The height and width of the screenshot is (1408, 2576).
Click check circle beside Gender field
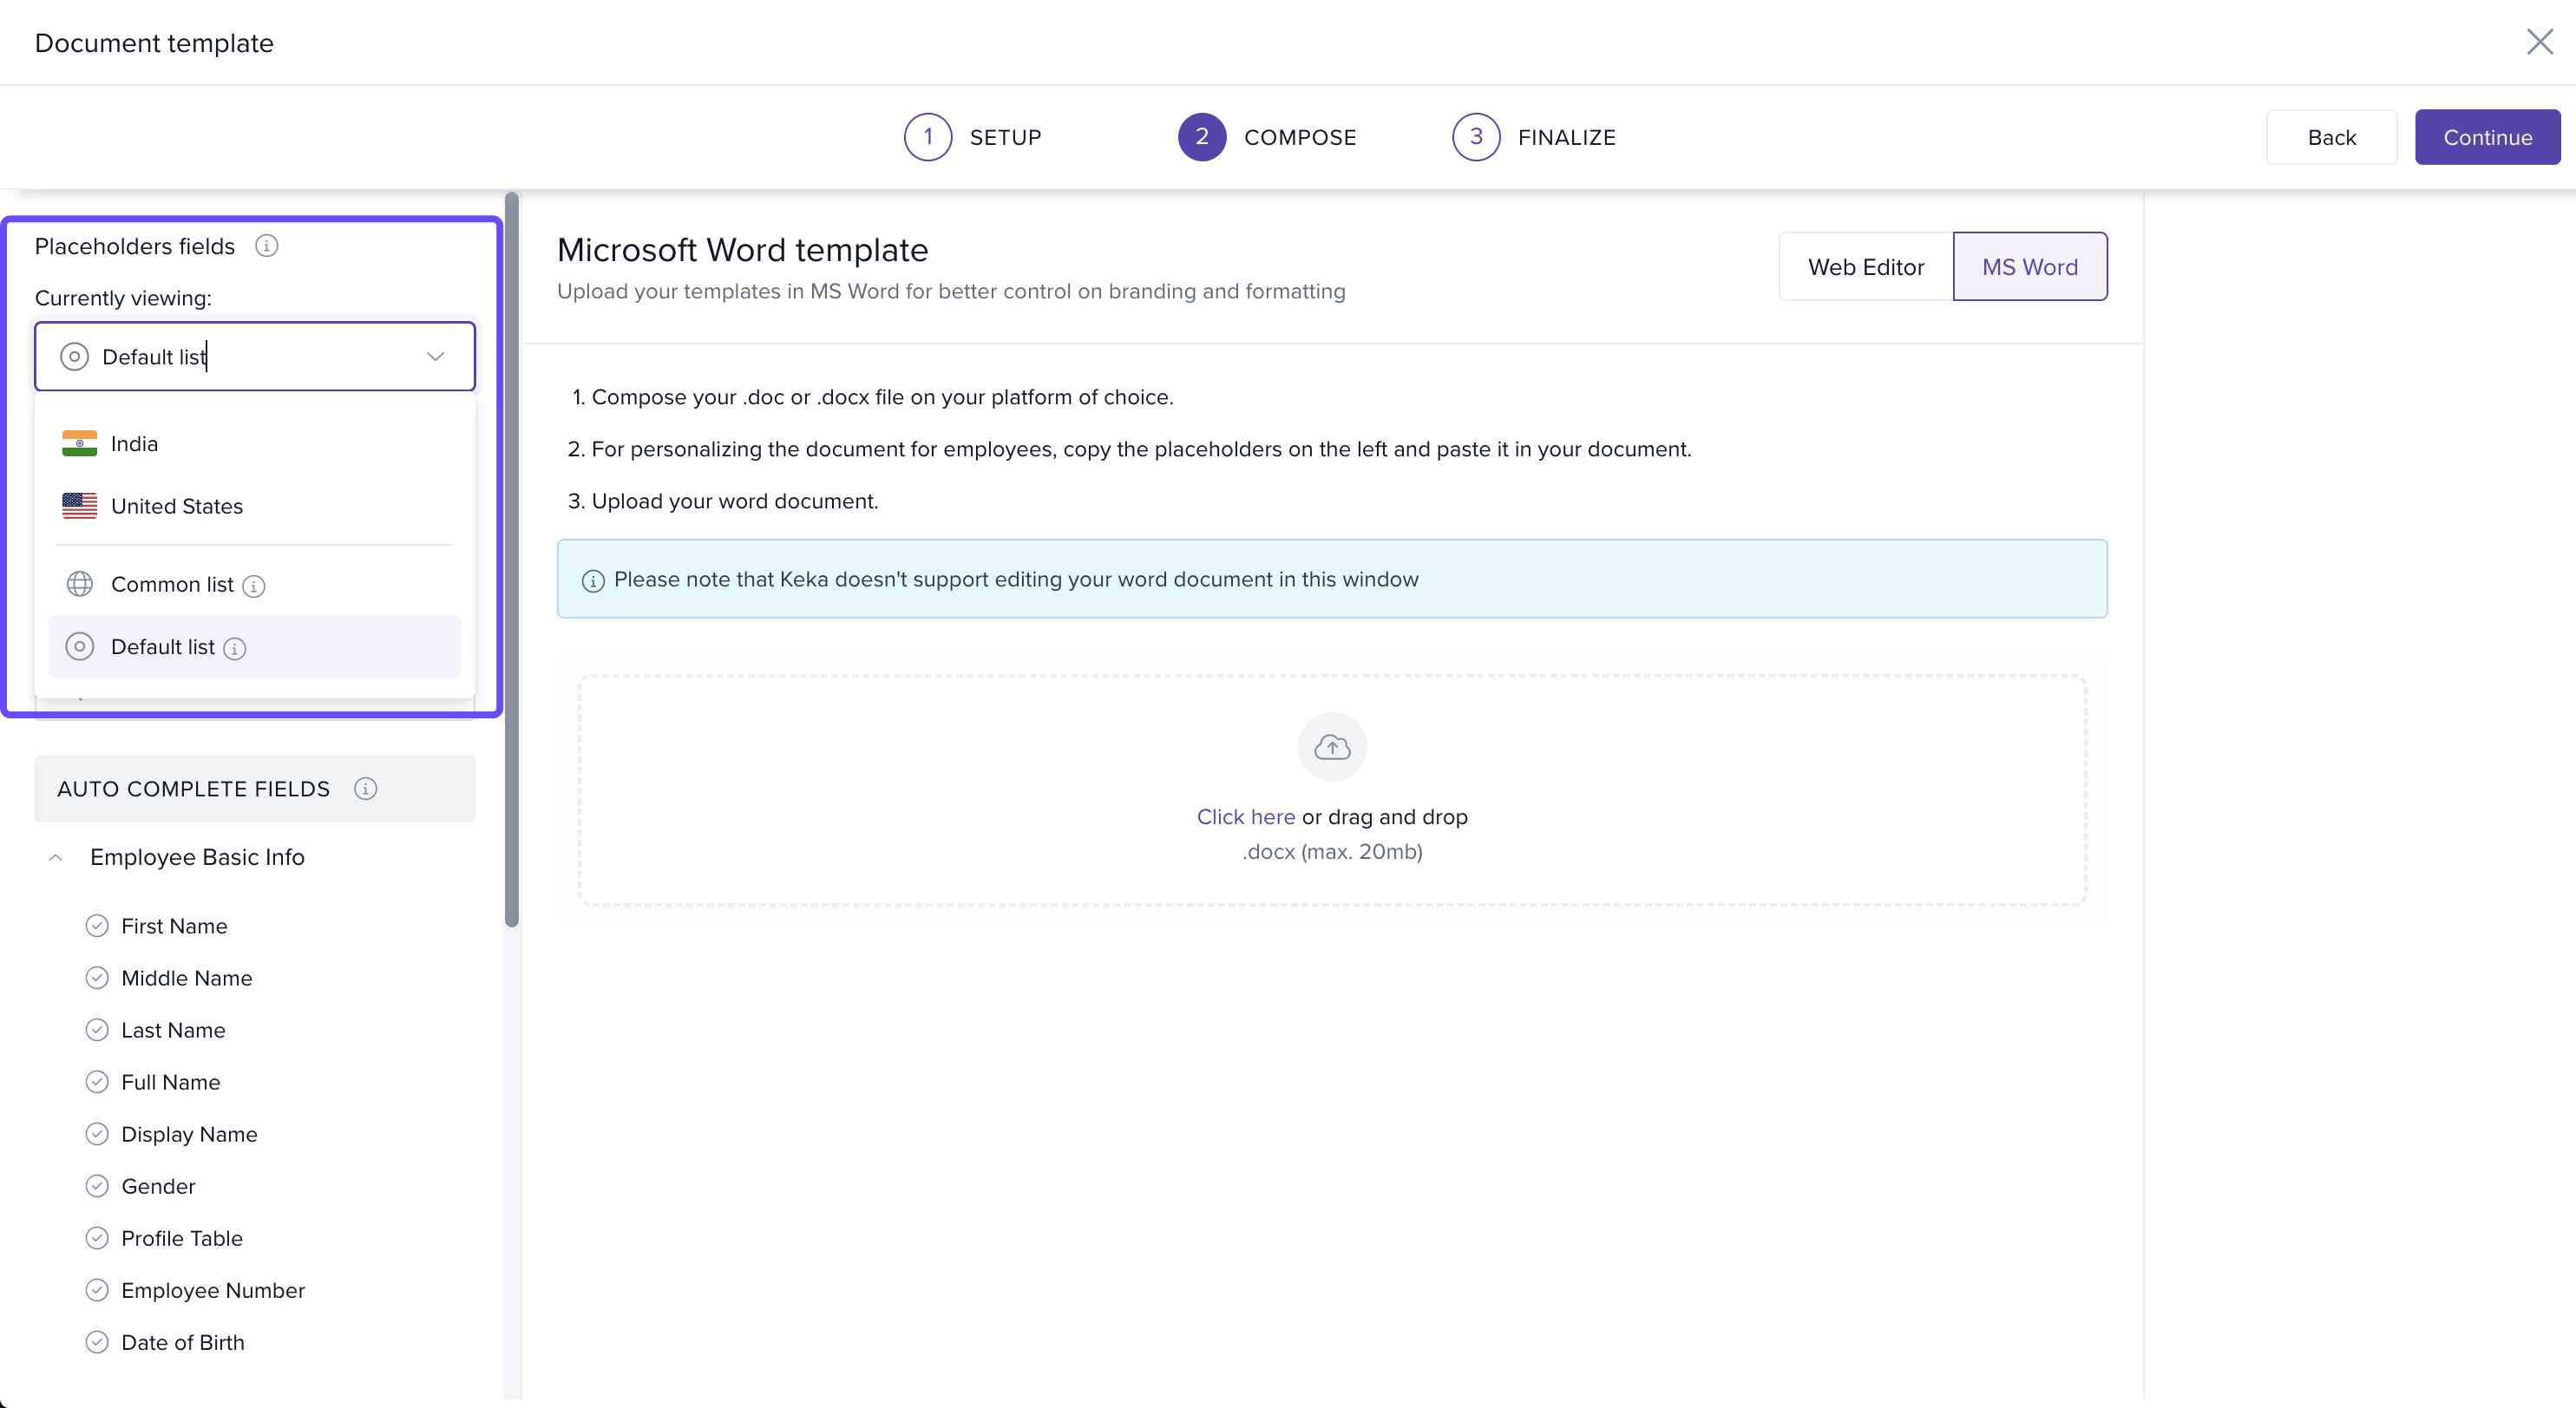pyautogui.click(x=97, y=1186)
